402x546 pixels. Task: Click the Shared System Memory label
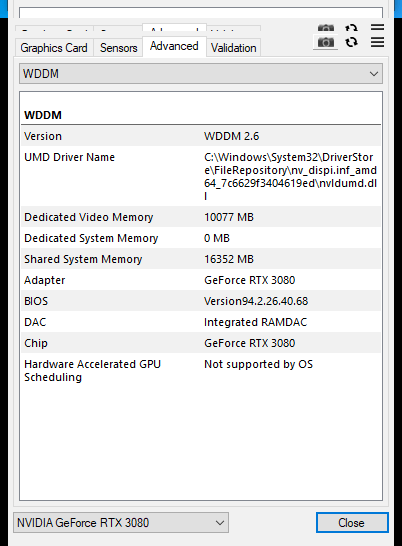point(83,259)
